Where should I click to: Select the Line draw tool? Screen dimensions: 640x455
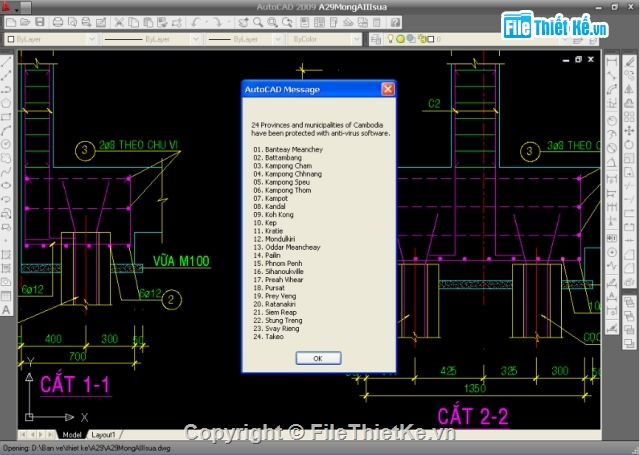pyautogui.click(x=6, y=62)
